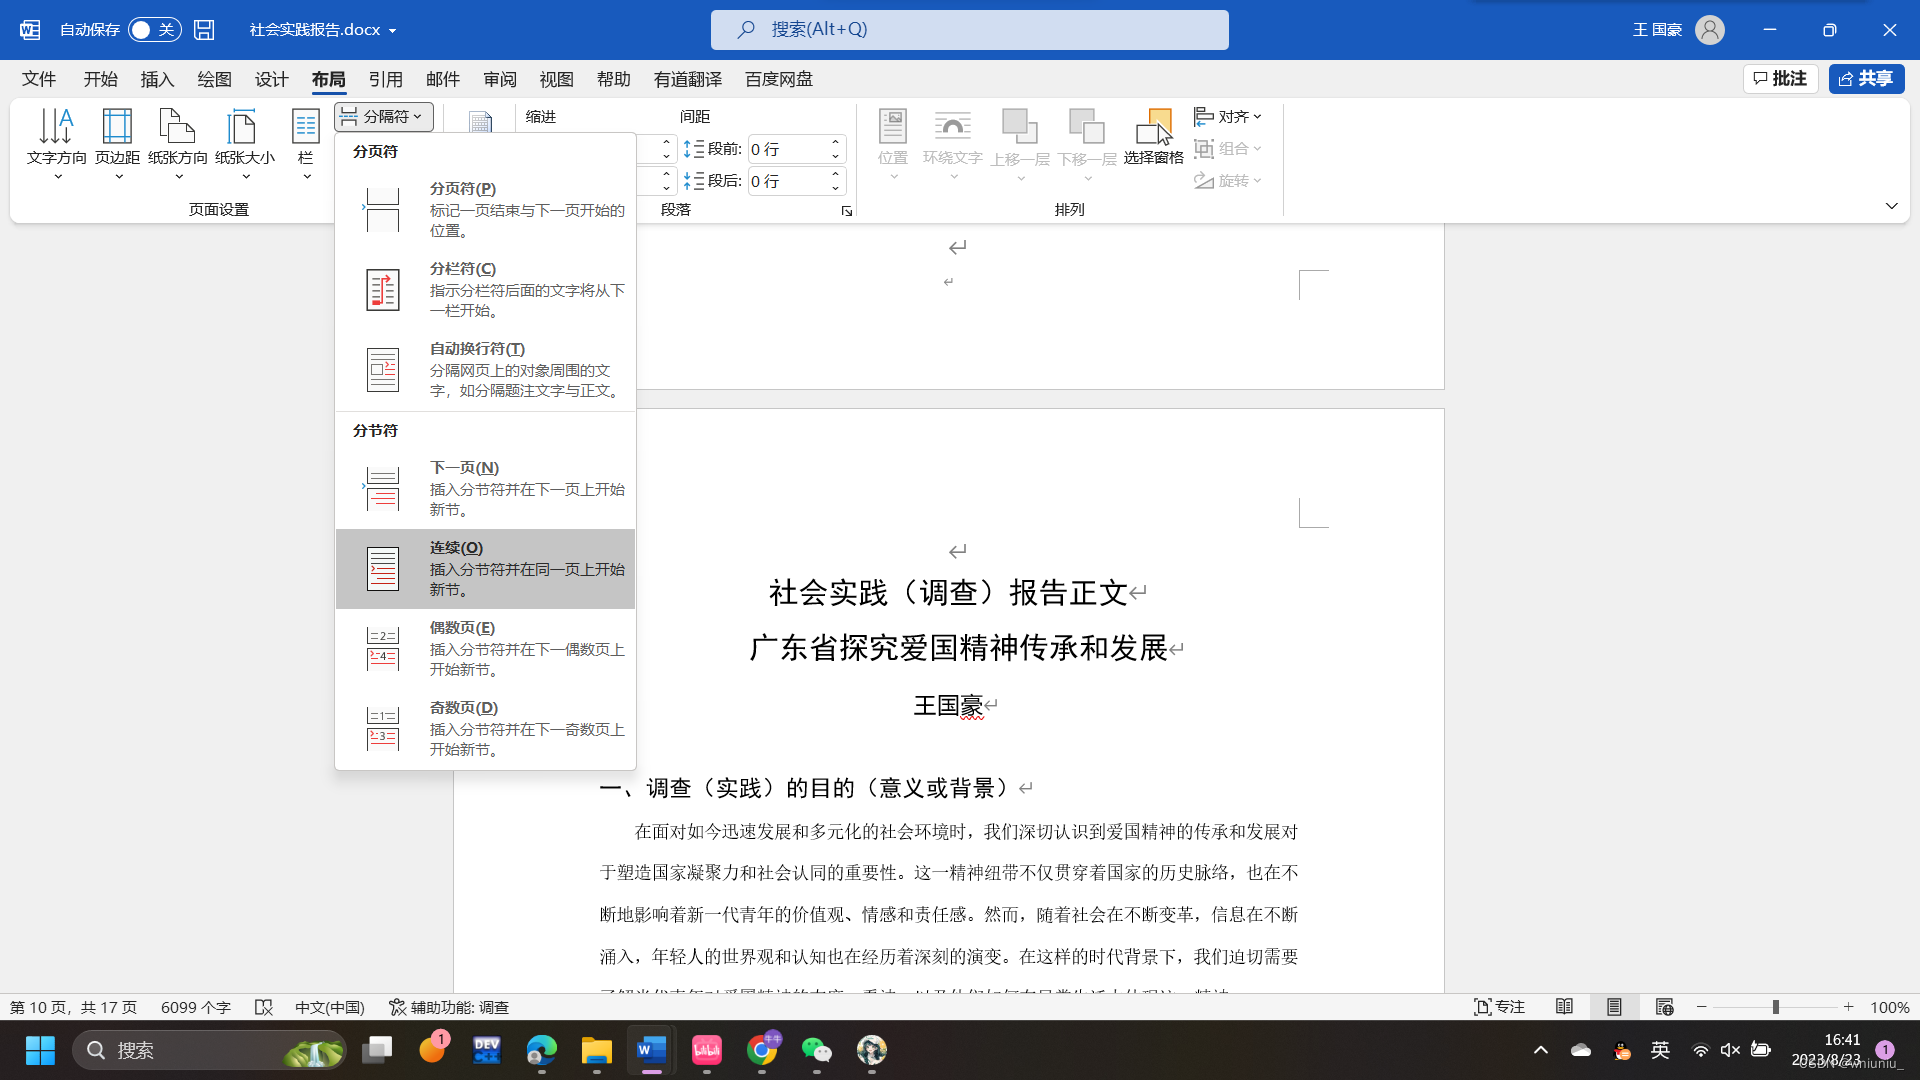The width and height of the screenshot is (1920, 1080).
Task: Open the bilibili app from taskbar
Action: [707, 1050]
